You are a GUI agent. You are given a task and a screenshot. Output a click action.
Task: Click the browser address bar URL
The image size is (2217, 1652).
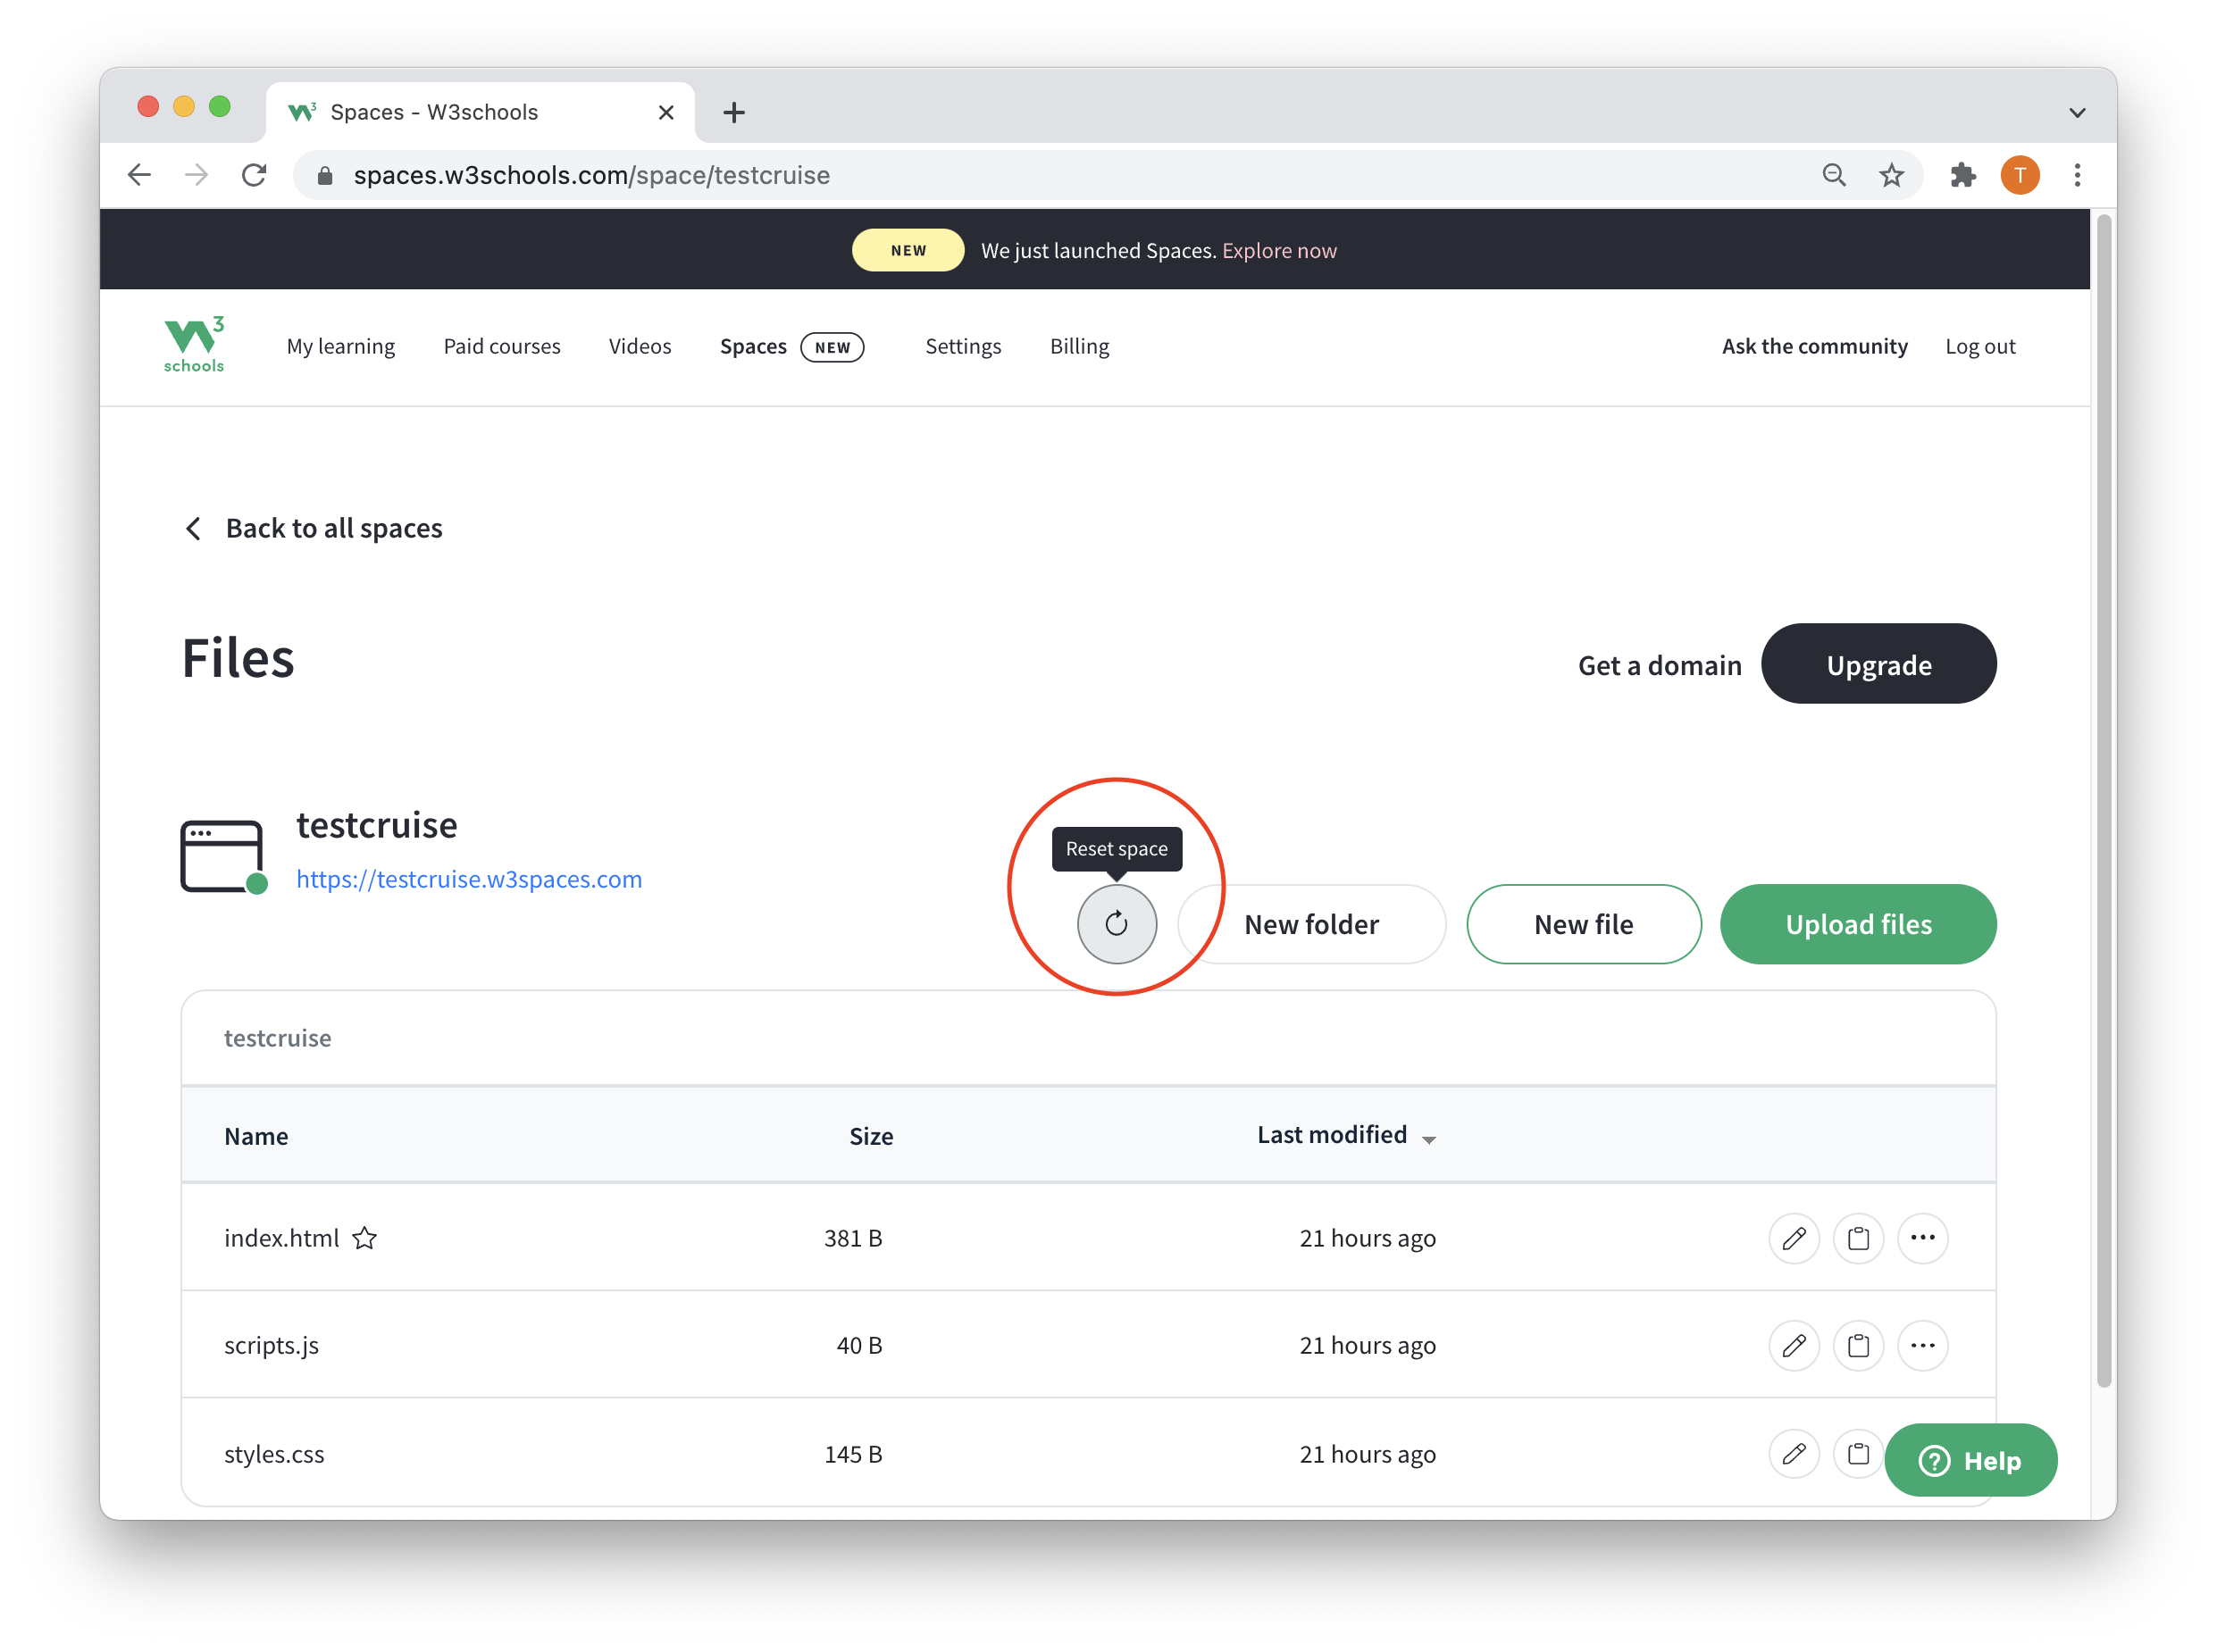pyautogui.click(x=591, y=175)
